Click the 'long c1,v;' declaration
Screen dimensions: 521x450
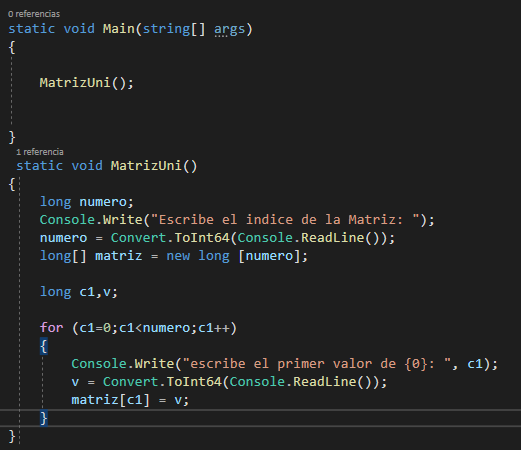(79, 292)
